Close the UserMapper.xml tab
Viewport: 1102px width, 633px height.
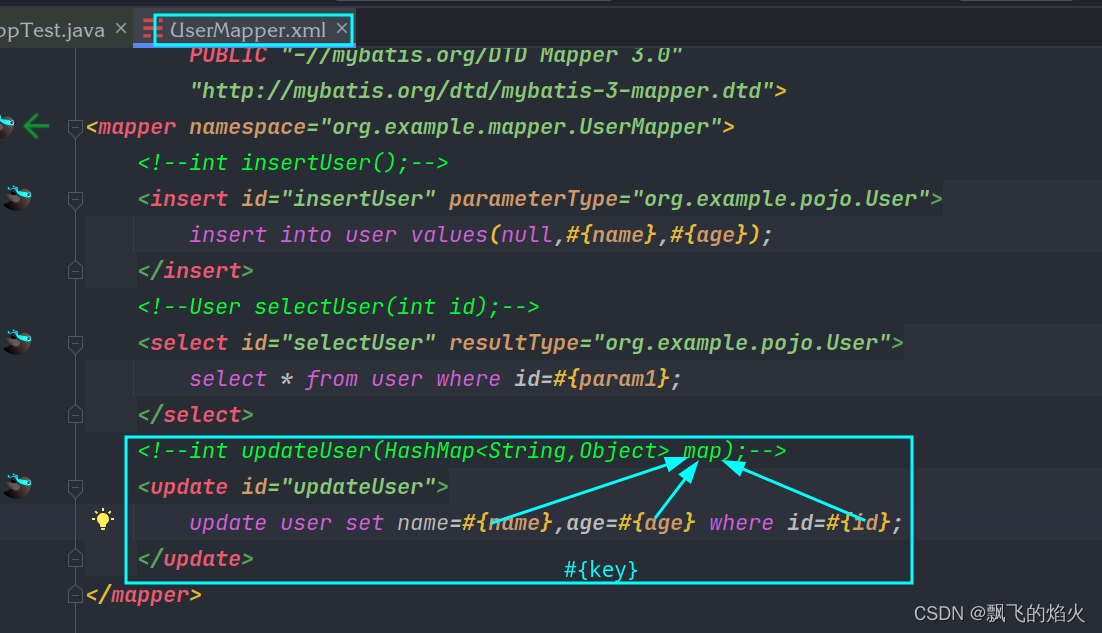tap(342, 28)
